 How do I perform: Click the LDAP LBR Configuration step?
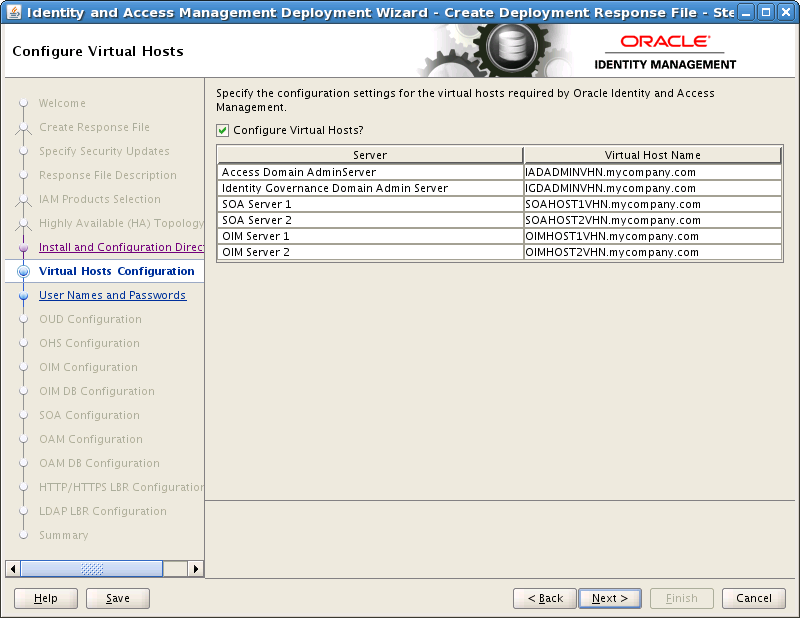coord(103,512)
